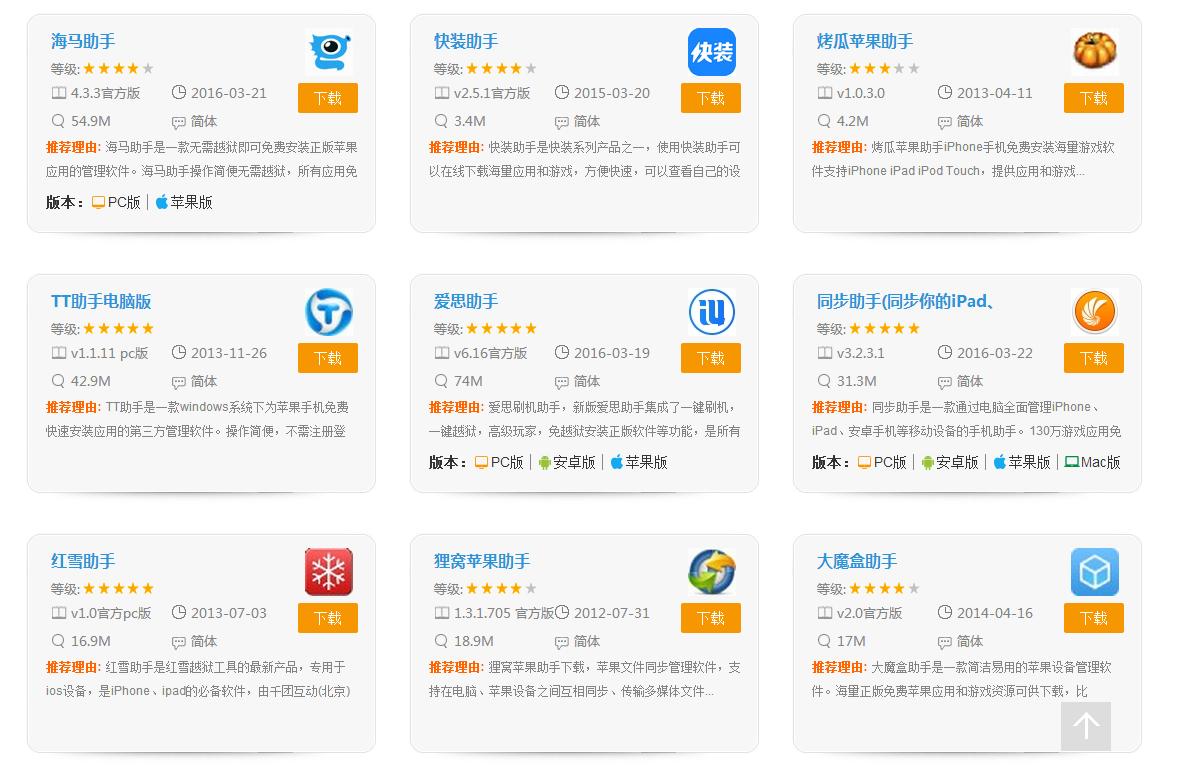Open the PC版 link under 海马助手
The width and height of the screenshot is (1178, 771).
[116, 202]
